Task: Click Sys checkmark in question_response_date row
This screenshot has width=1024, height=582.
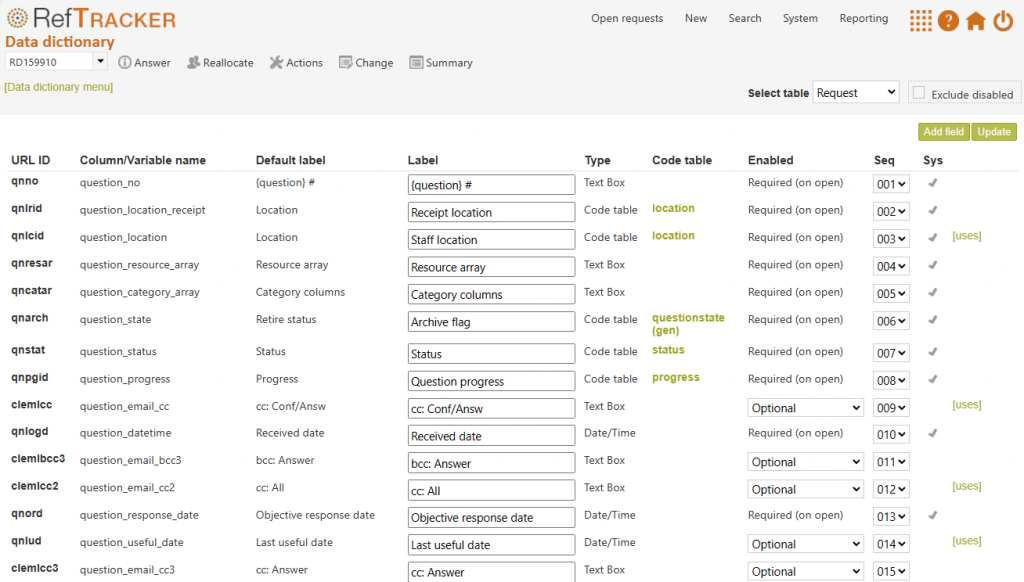Action: tap(933, 515)
